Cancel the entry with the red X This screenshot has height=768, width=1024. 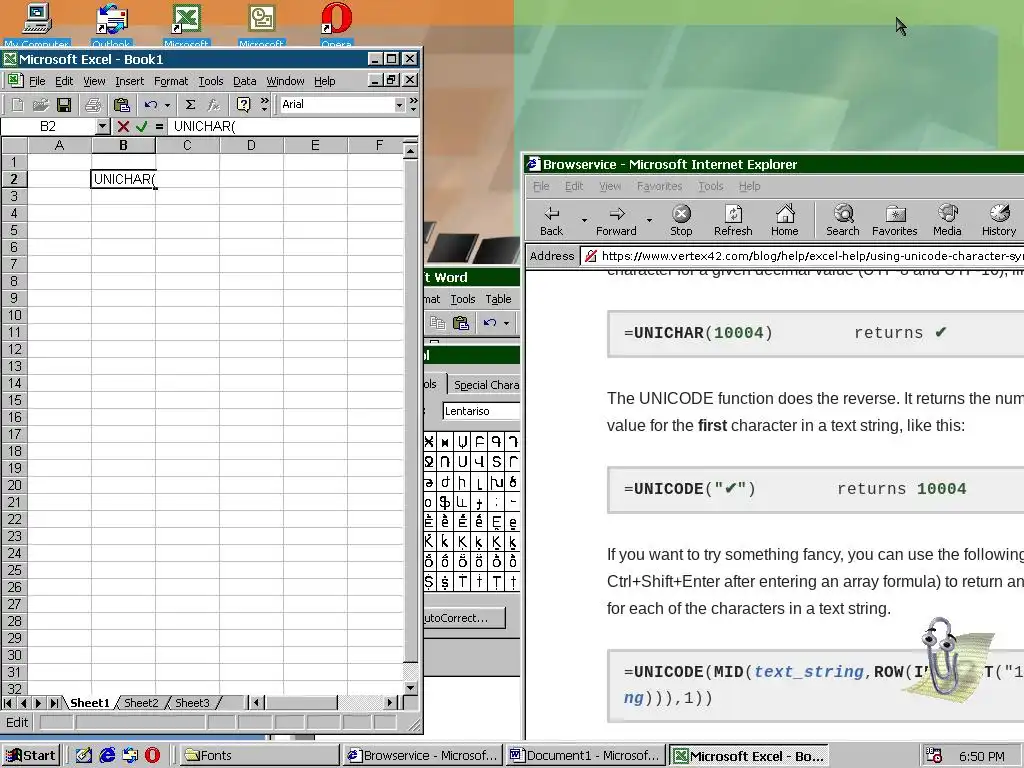click(123, 127)
